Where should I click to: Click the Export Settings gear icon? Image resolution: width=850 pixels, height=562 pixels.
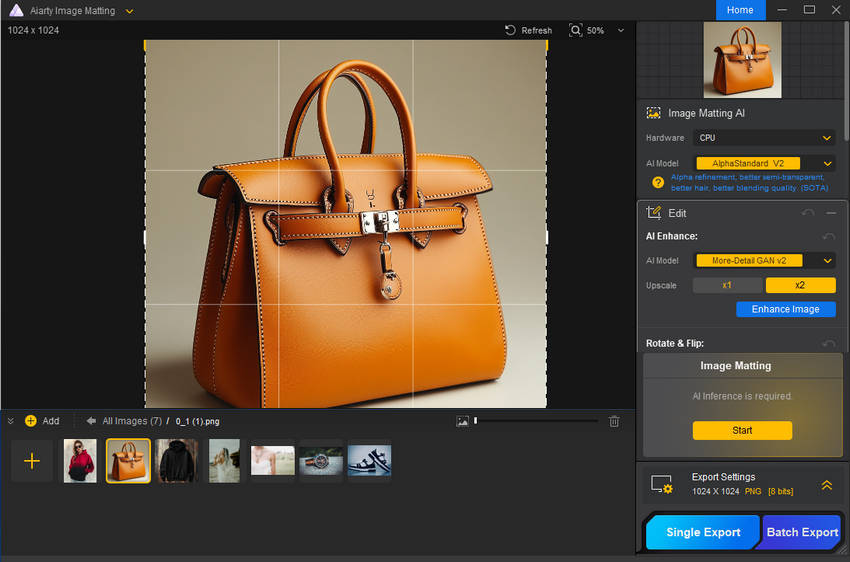(661, 484)
